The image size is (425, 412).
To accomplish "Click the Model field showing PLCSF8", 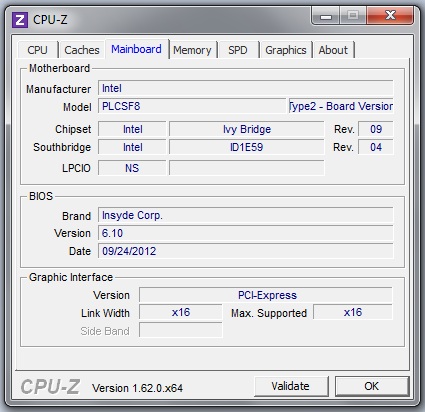I will pyautogui.click(x=192, y=106).
